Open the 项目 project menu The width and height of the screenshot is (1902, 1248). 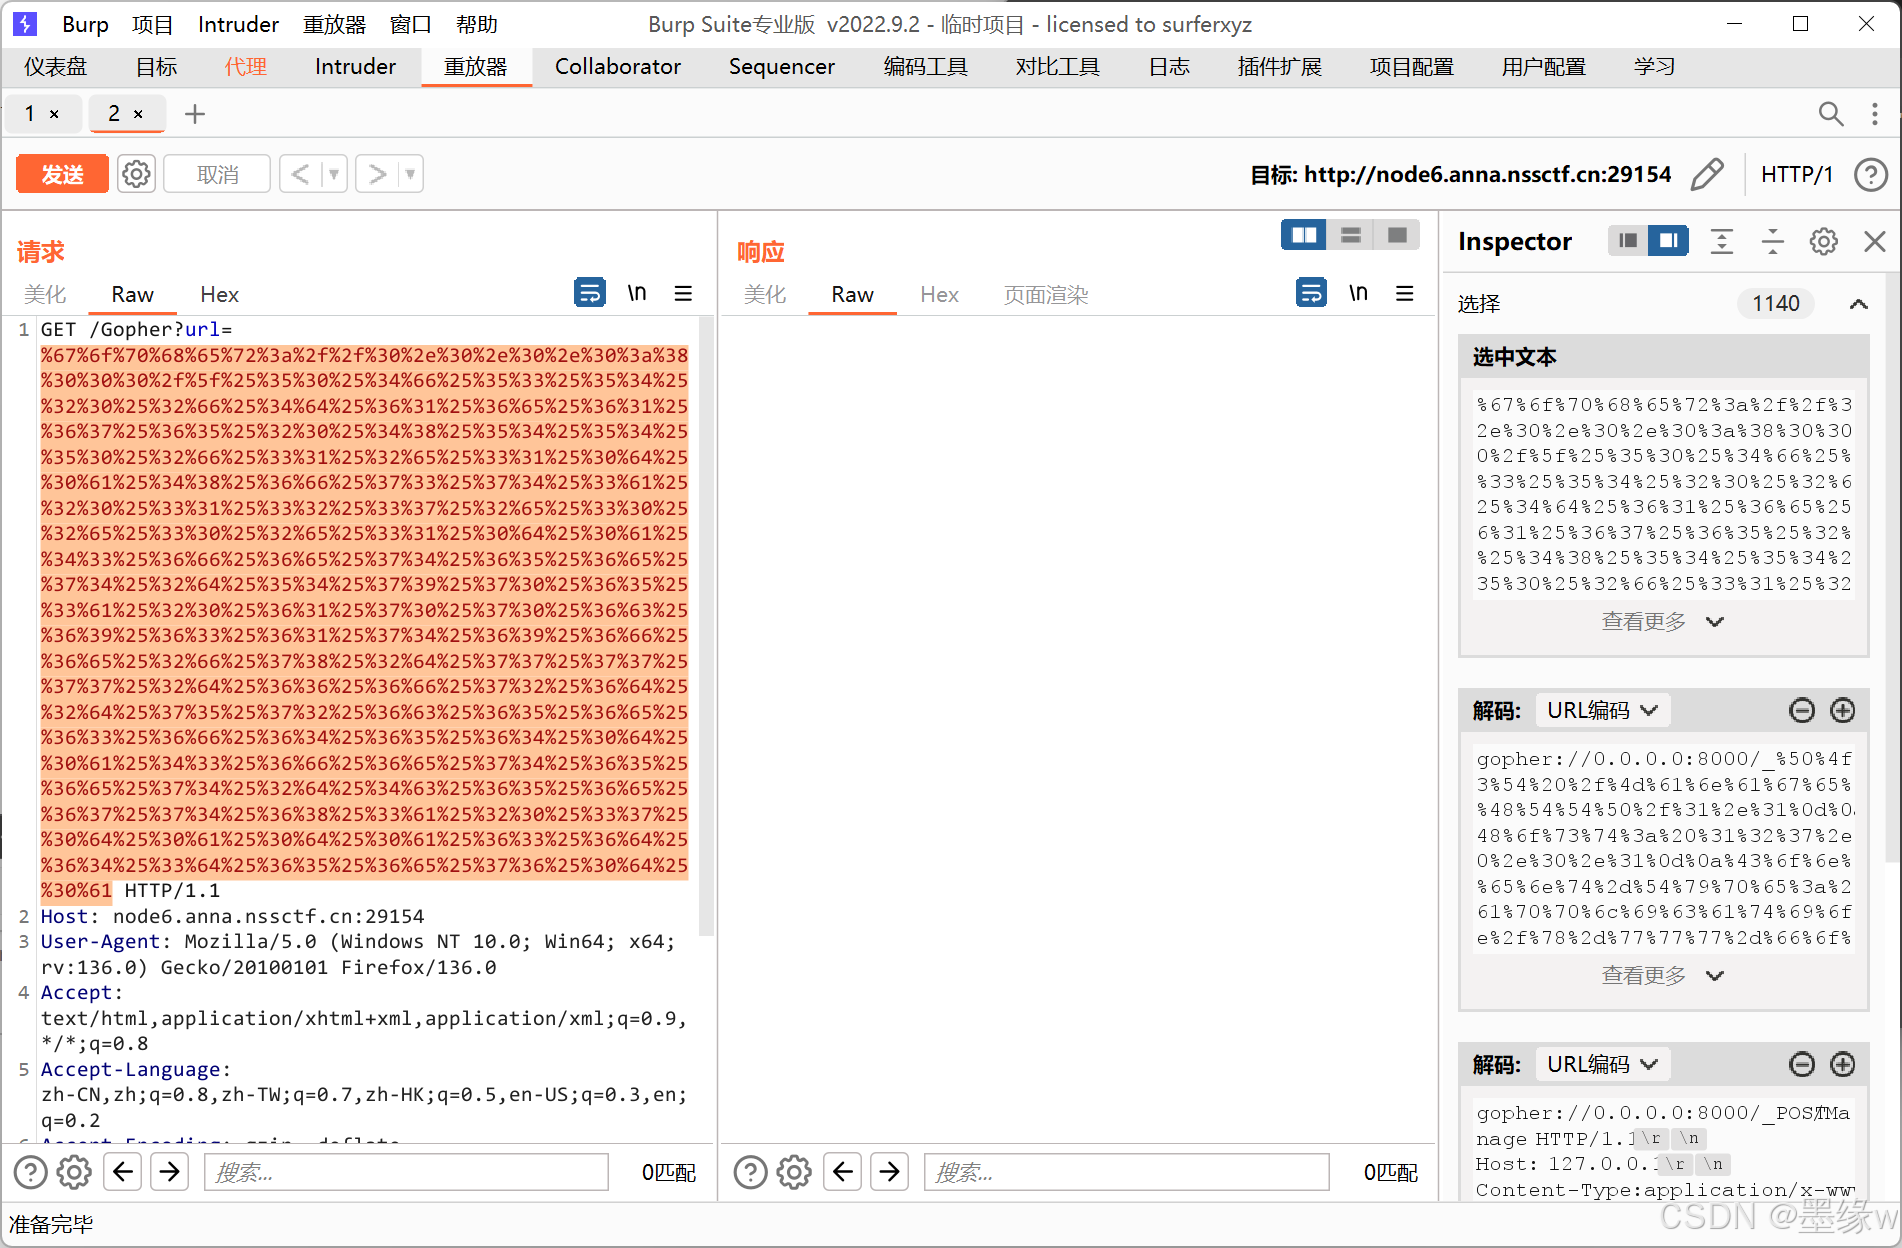click(152, 24)
